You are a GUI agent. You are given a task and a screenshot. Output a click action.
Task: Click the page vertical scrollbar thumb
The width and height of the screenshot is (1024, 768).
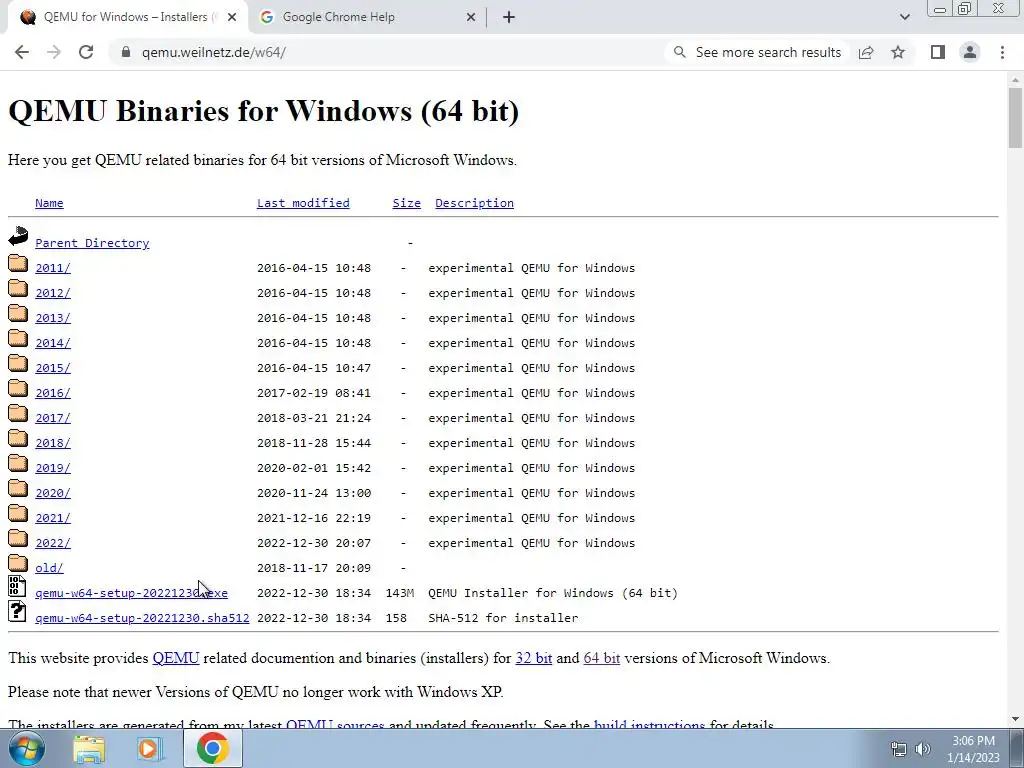(1015, 118)
